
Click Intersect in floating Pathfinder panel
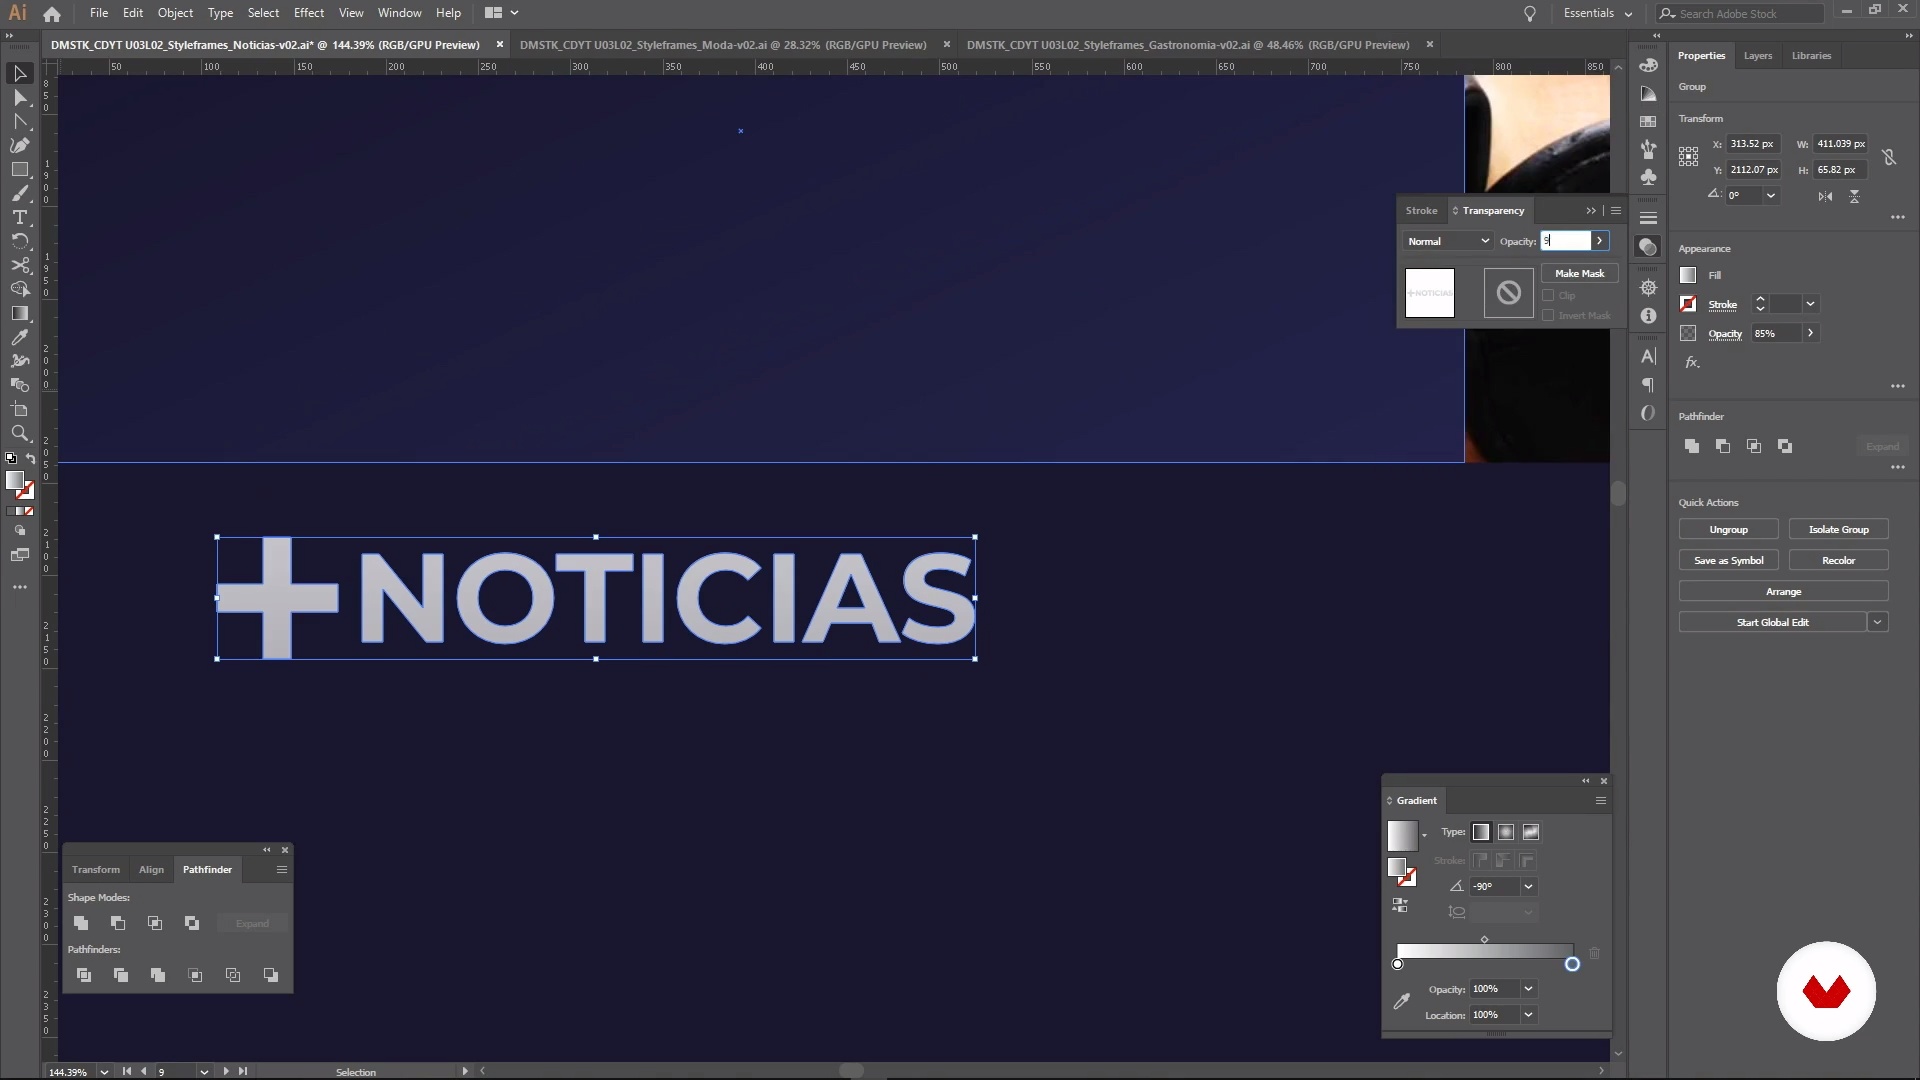[x=155, y=923]
